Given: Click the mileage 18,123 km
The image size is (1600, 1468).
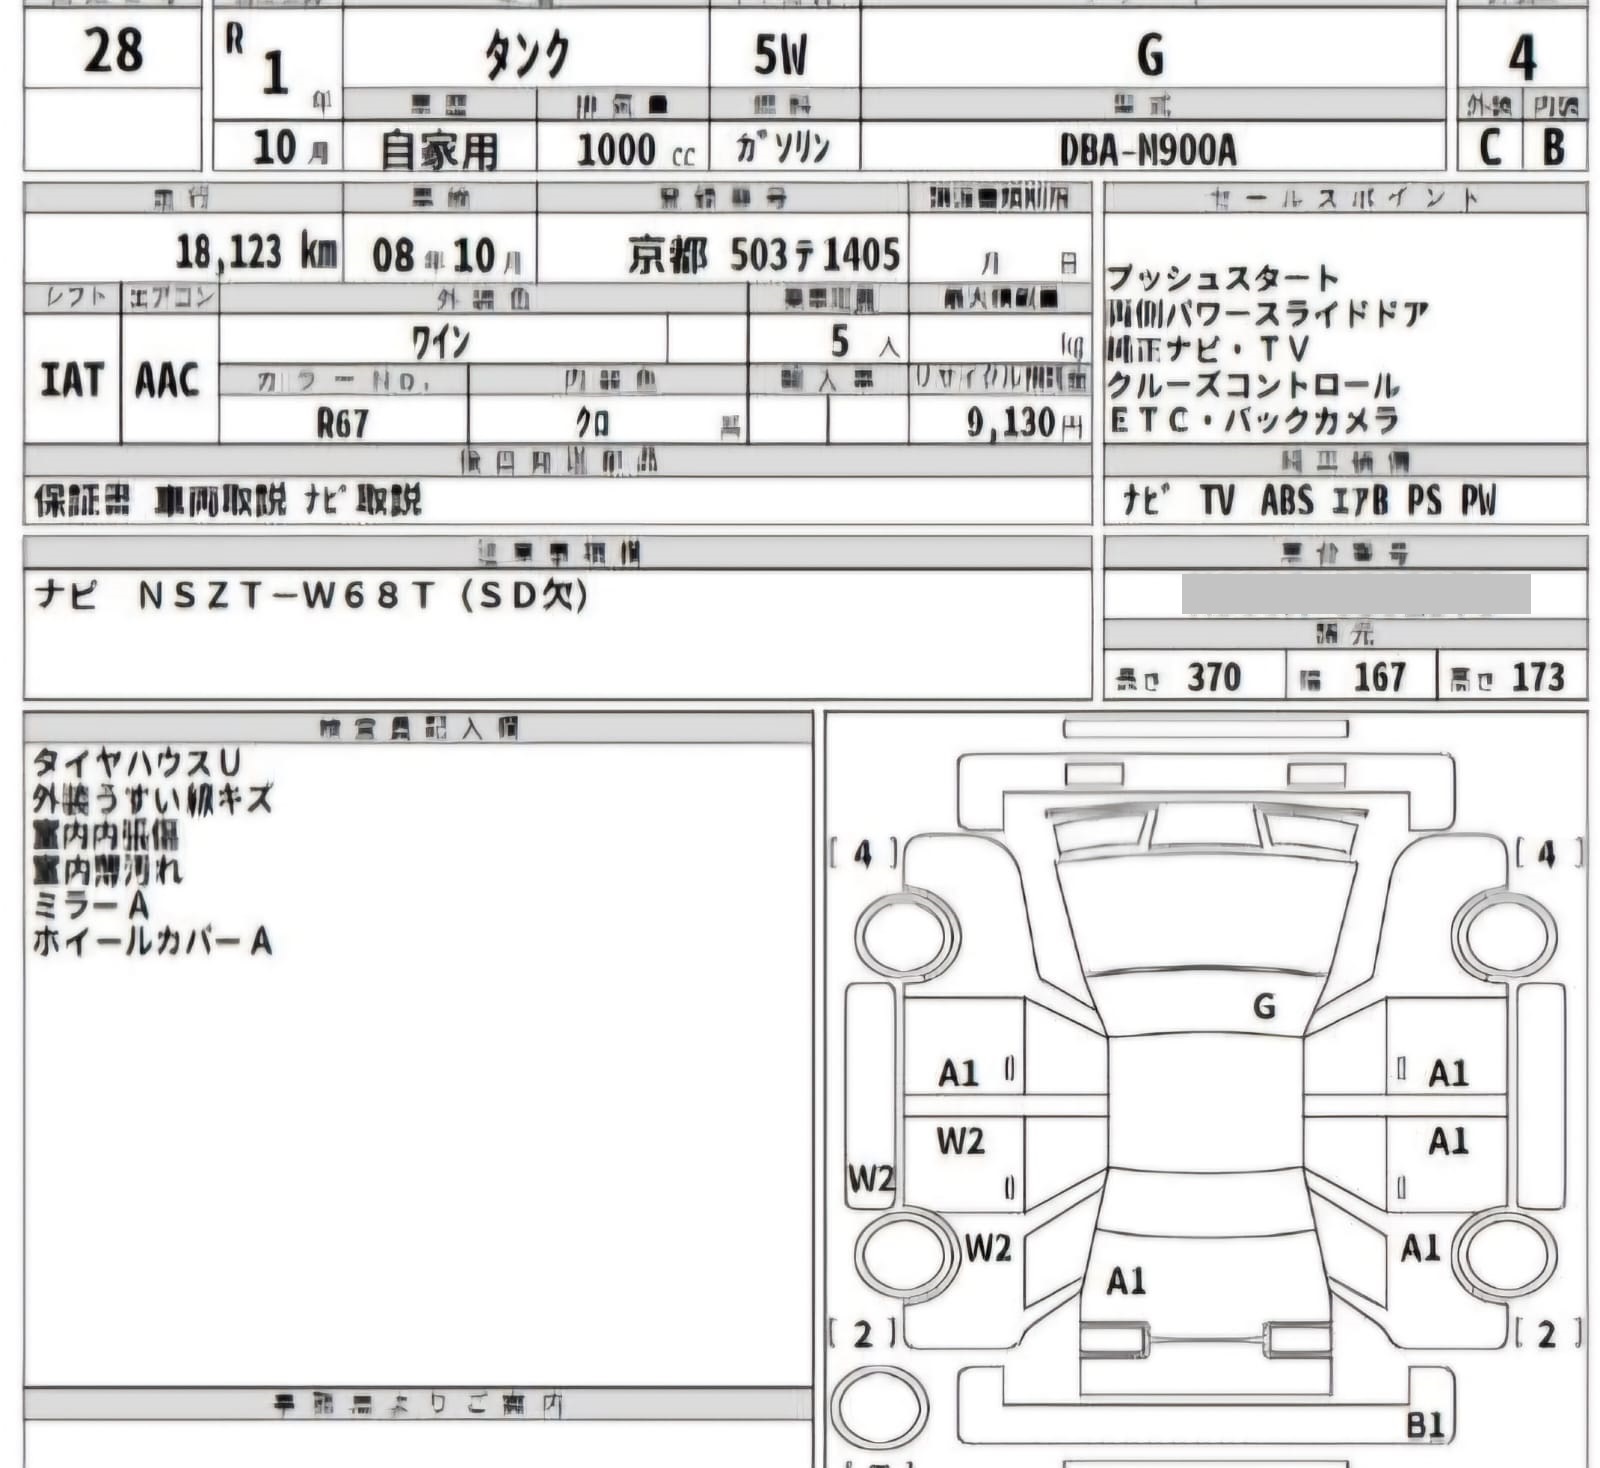Looking at the screenshot, I should [x=256, y=251].
